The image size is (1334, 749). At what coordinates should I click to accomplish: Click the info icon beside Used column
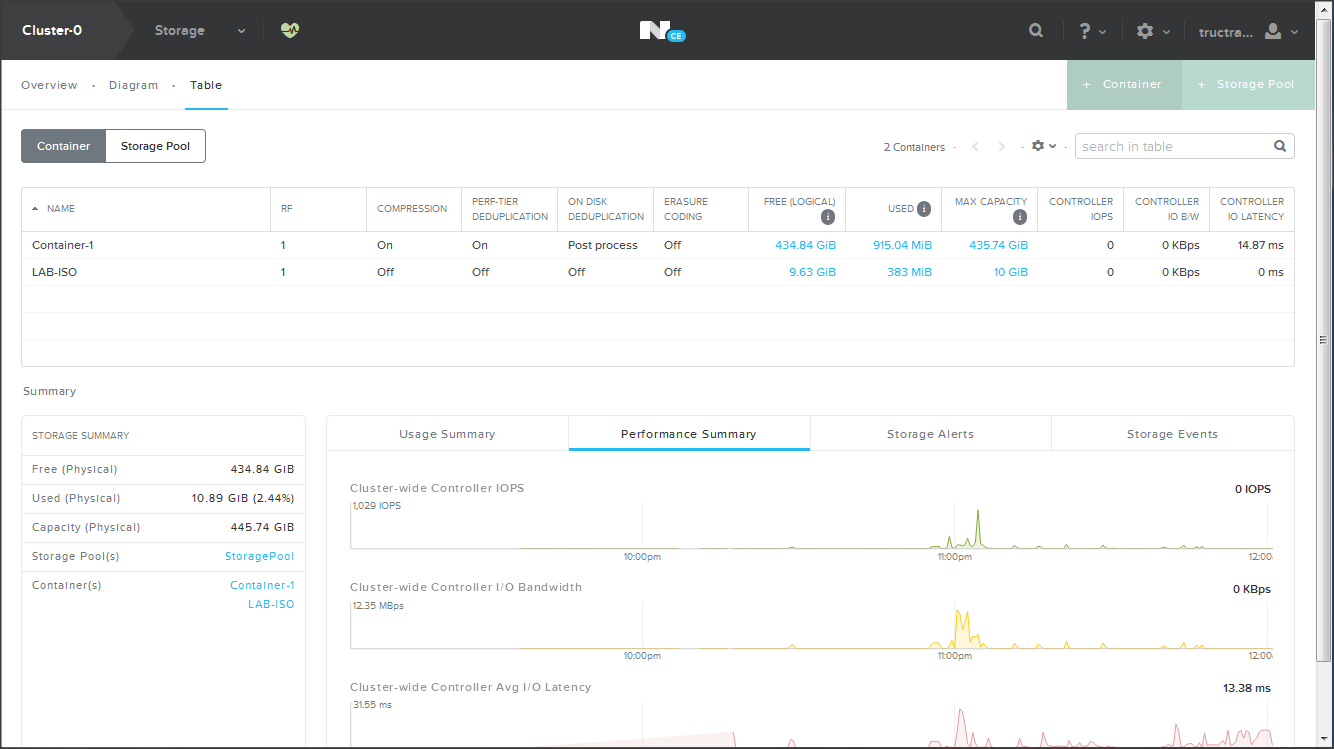tap(924, 209)
